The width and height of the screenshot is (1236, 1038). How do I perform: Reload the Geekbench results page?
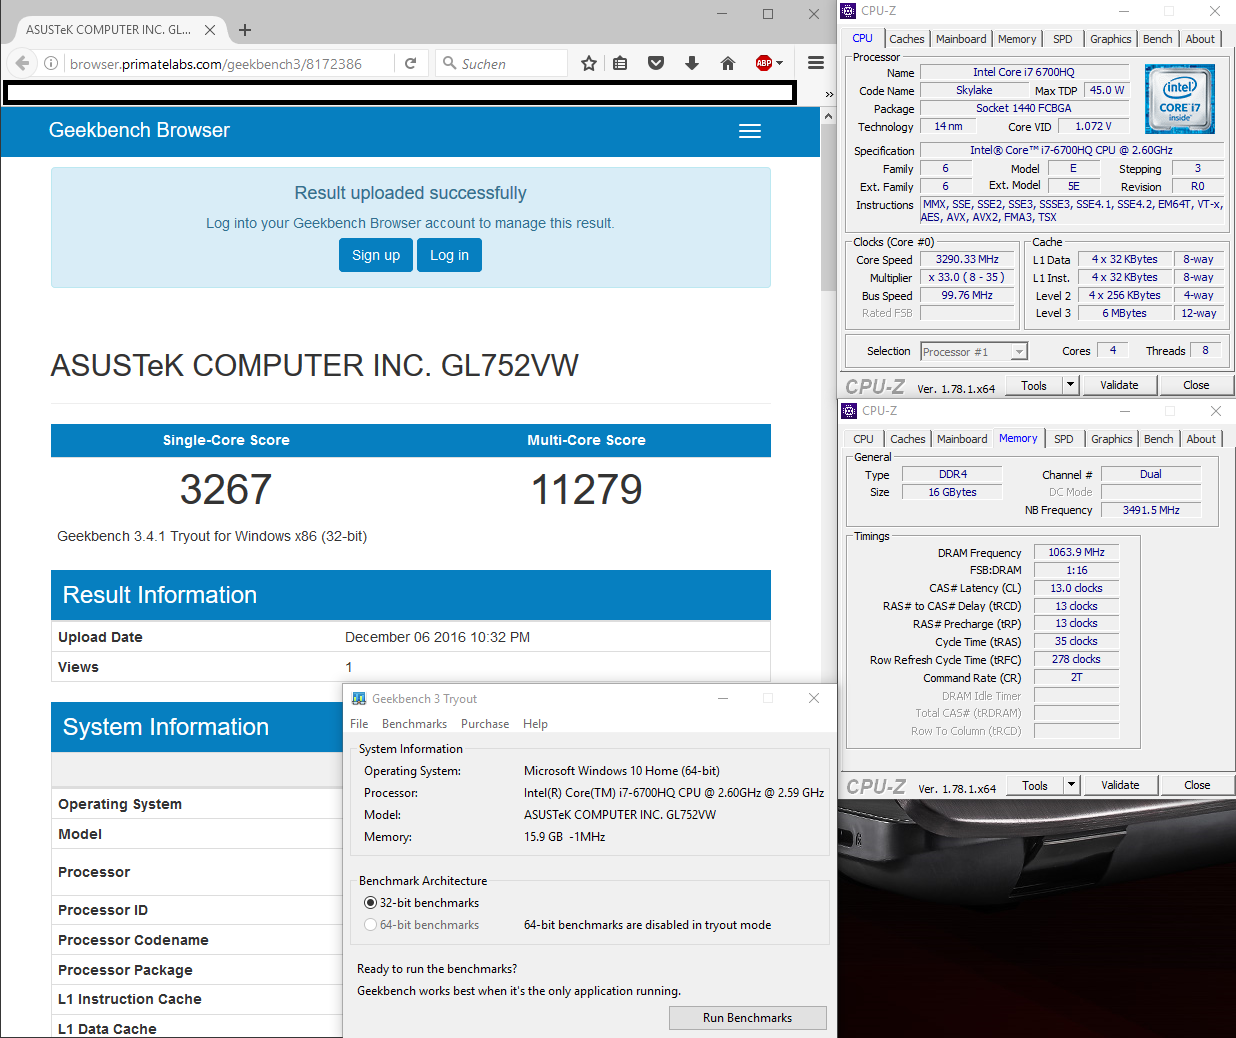tap(410, 63)
